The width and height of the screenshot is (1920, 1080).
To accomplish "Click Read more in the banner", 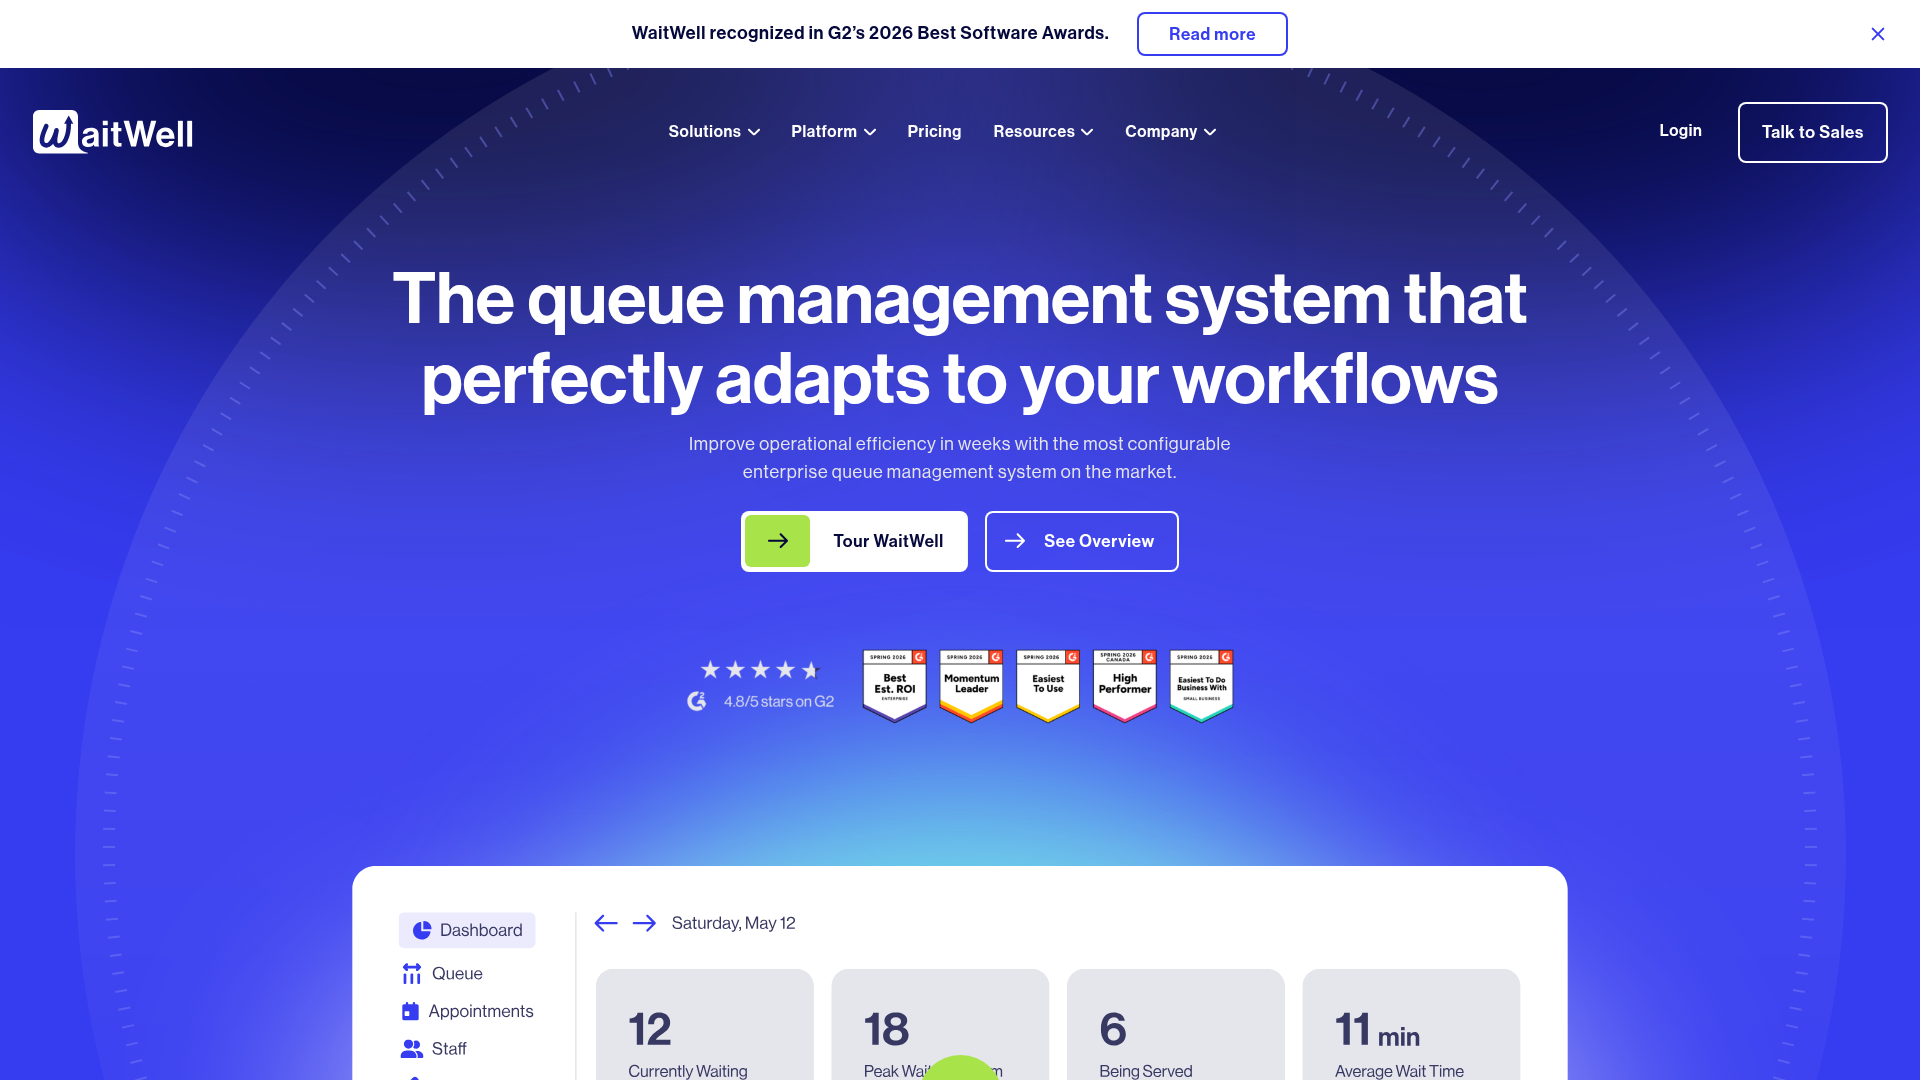I will (1212, 34).
